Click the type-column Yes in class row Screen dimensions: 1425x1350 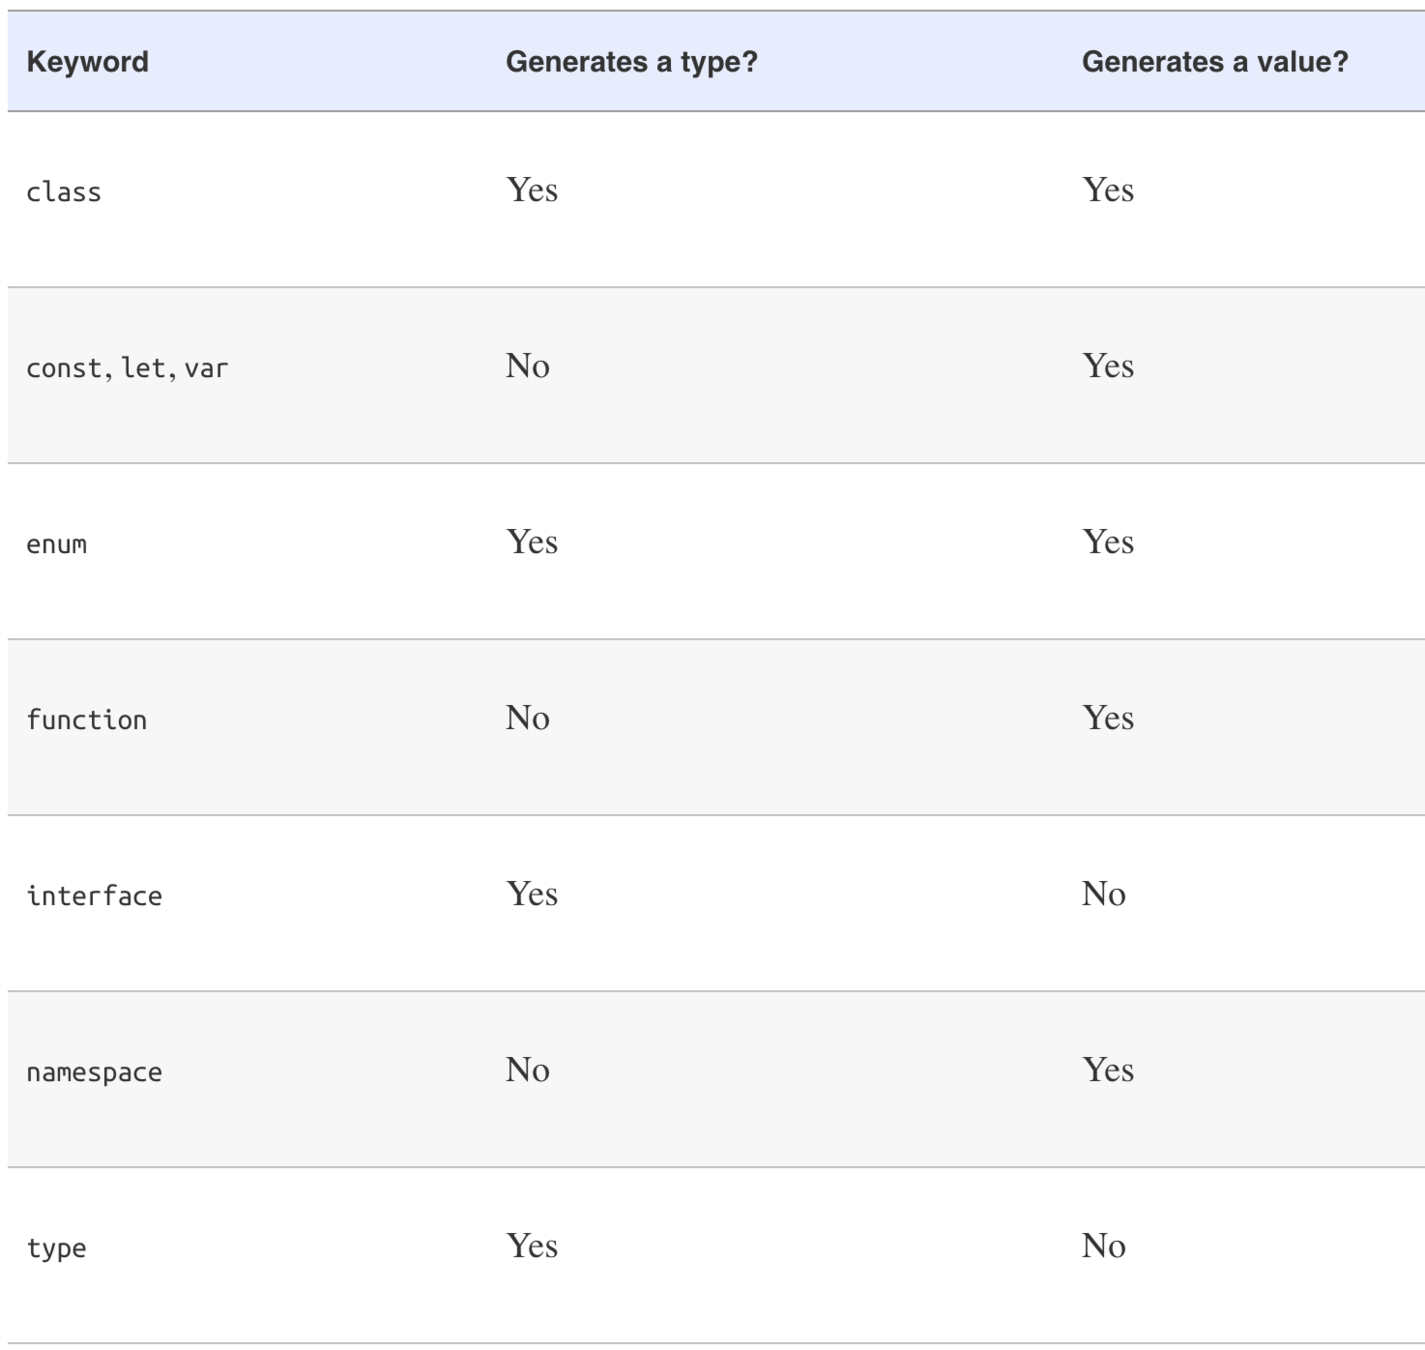[x=532, y=190]
